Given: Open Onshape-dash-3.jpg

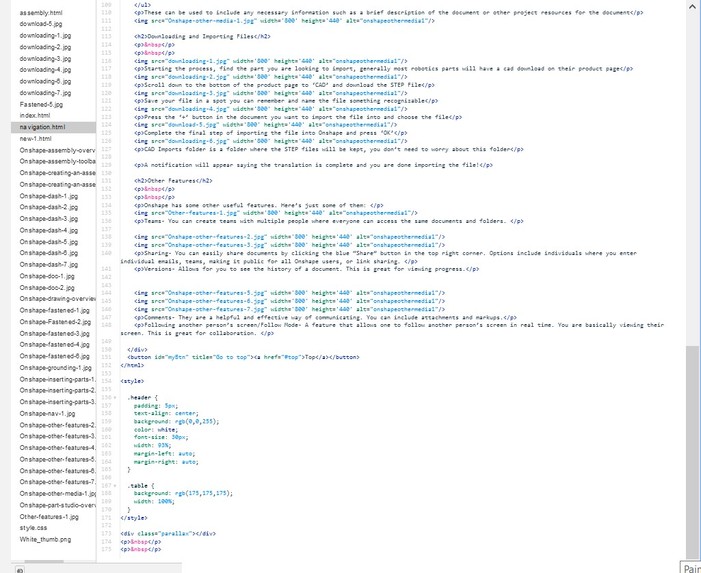Looking at the screenshot, I should pyautogui.click(x=49, y=219).
